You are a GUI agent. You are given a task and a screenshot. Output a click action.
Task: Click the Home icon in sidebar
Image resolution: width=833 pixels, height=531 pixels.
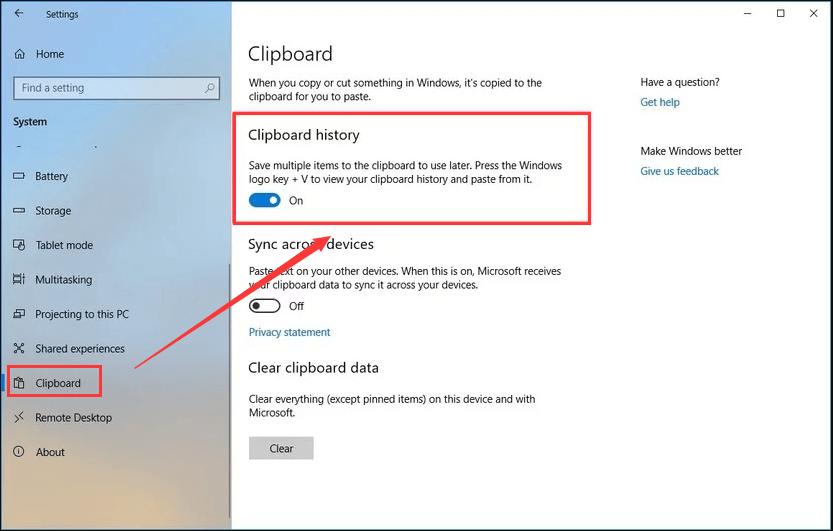[x=20, y=54]
